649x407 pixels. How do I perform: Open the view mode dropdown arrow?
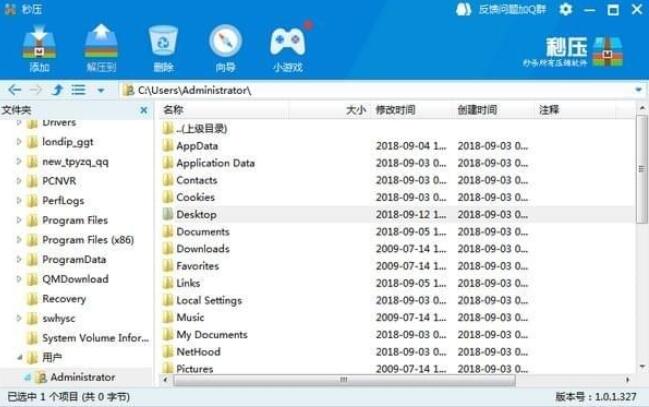pyautogui.click(x=101, y=90)
